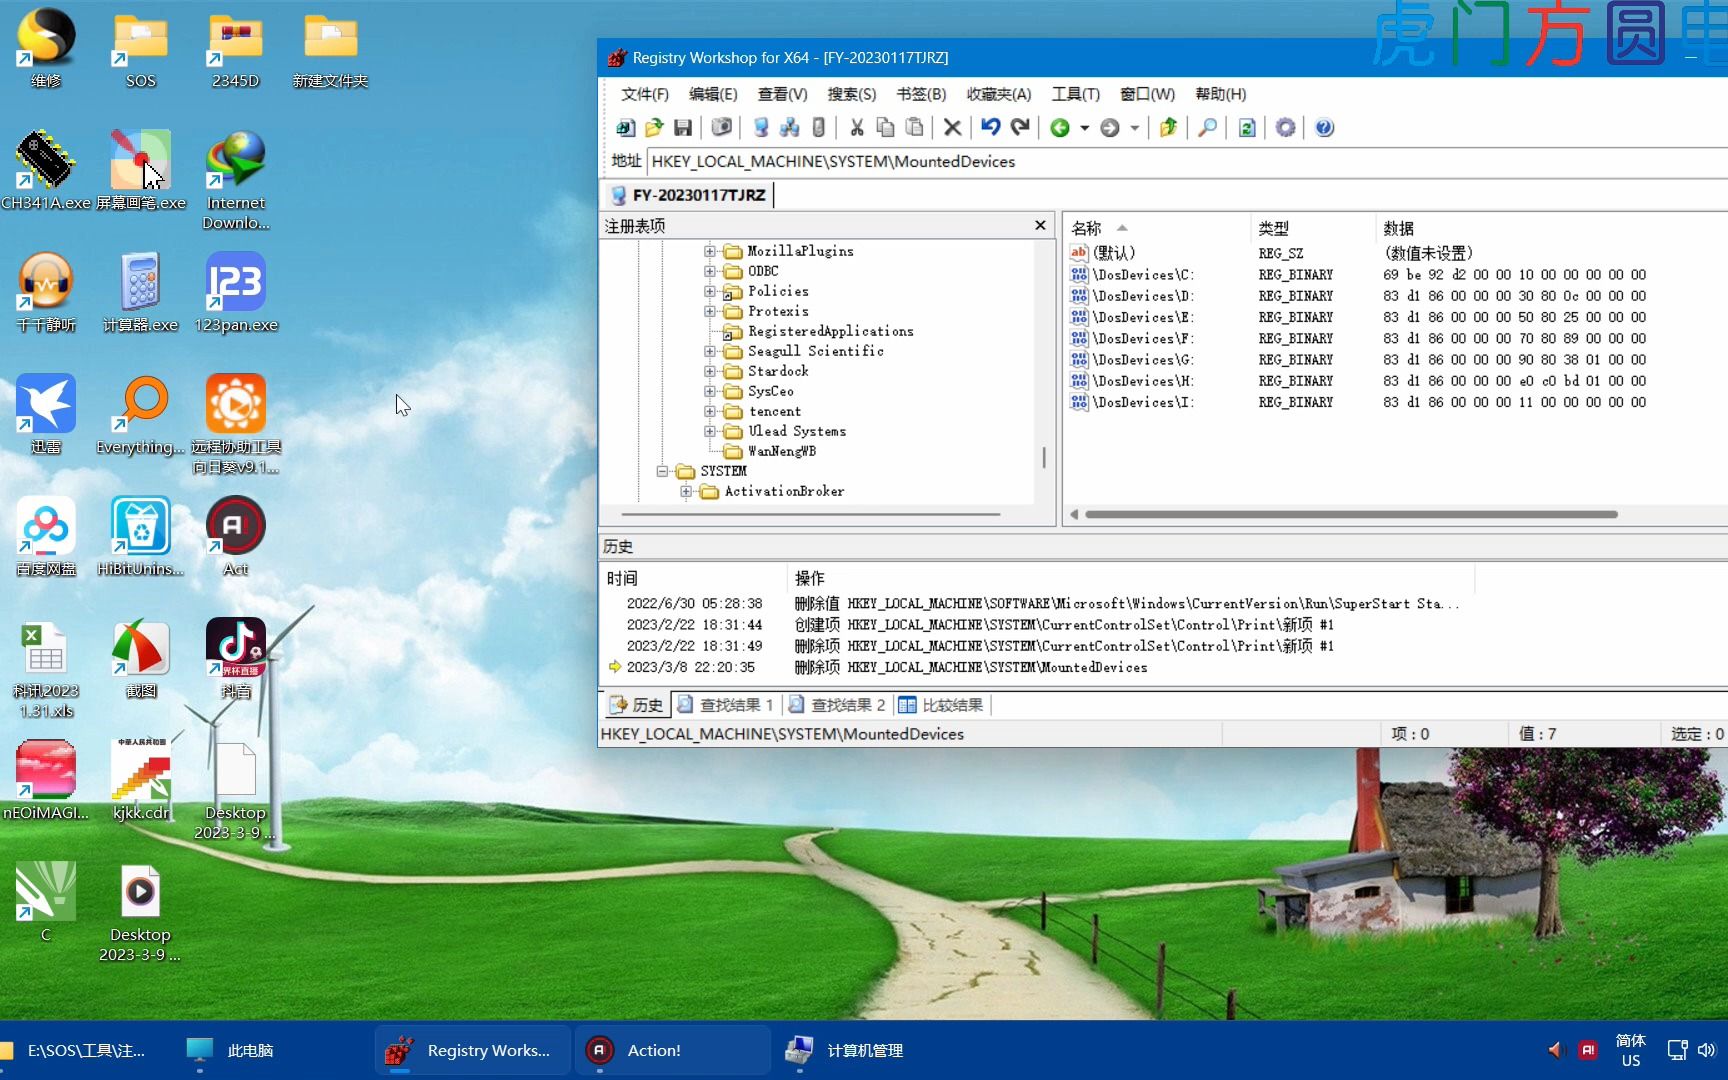Open the 编辑(E) menu

click(713, 94)
